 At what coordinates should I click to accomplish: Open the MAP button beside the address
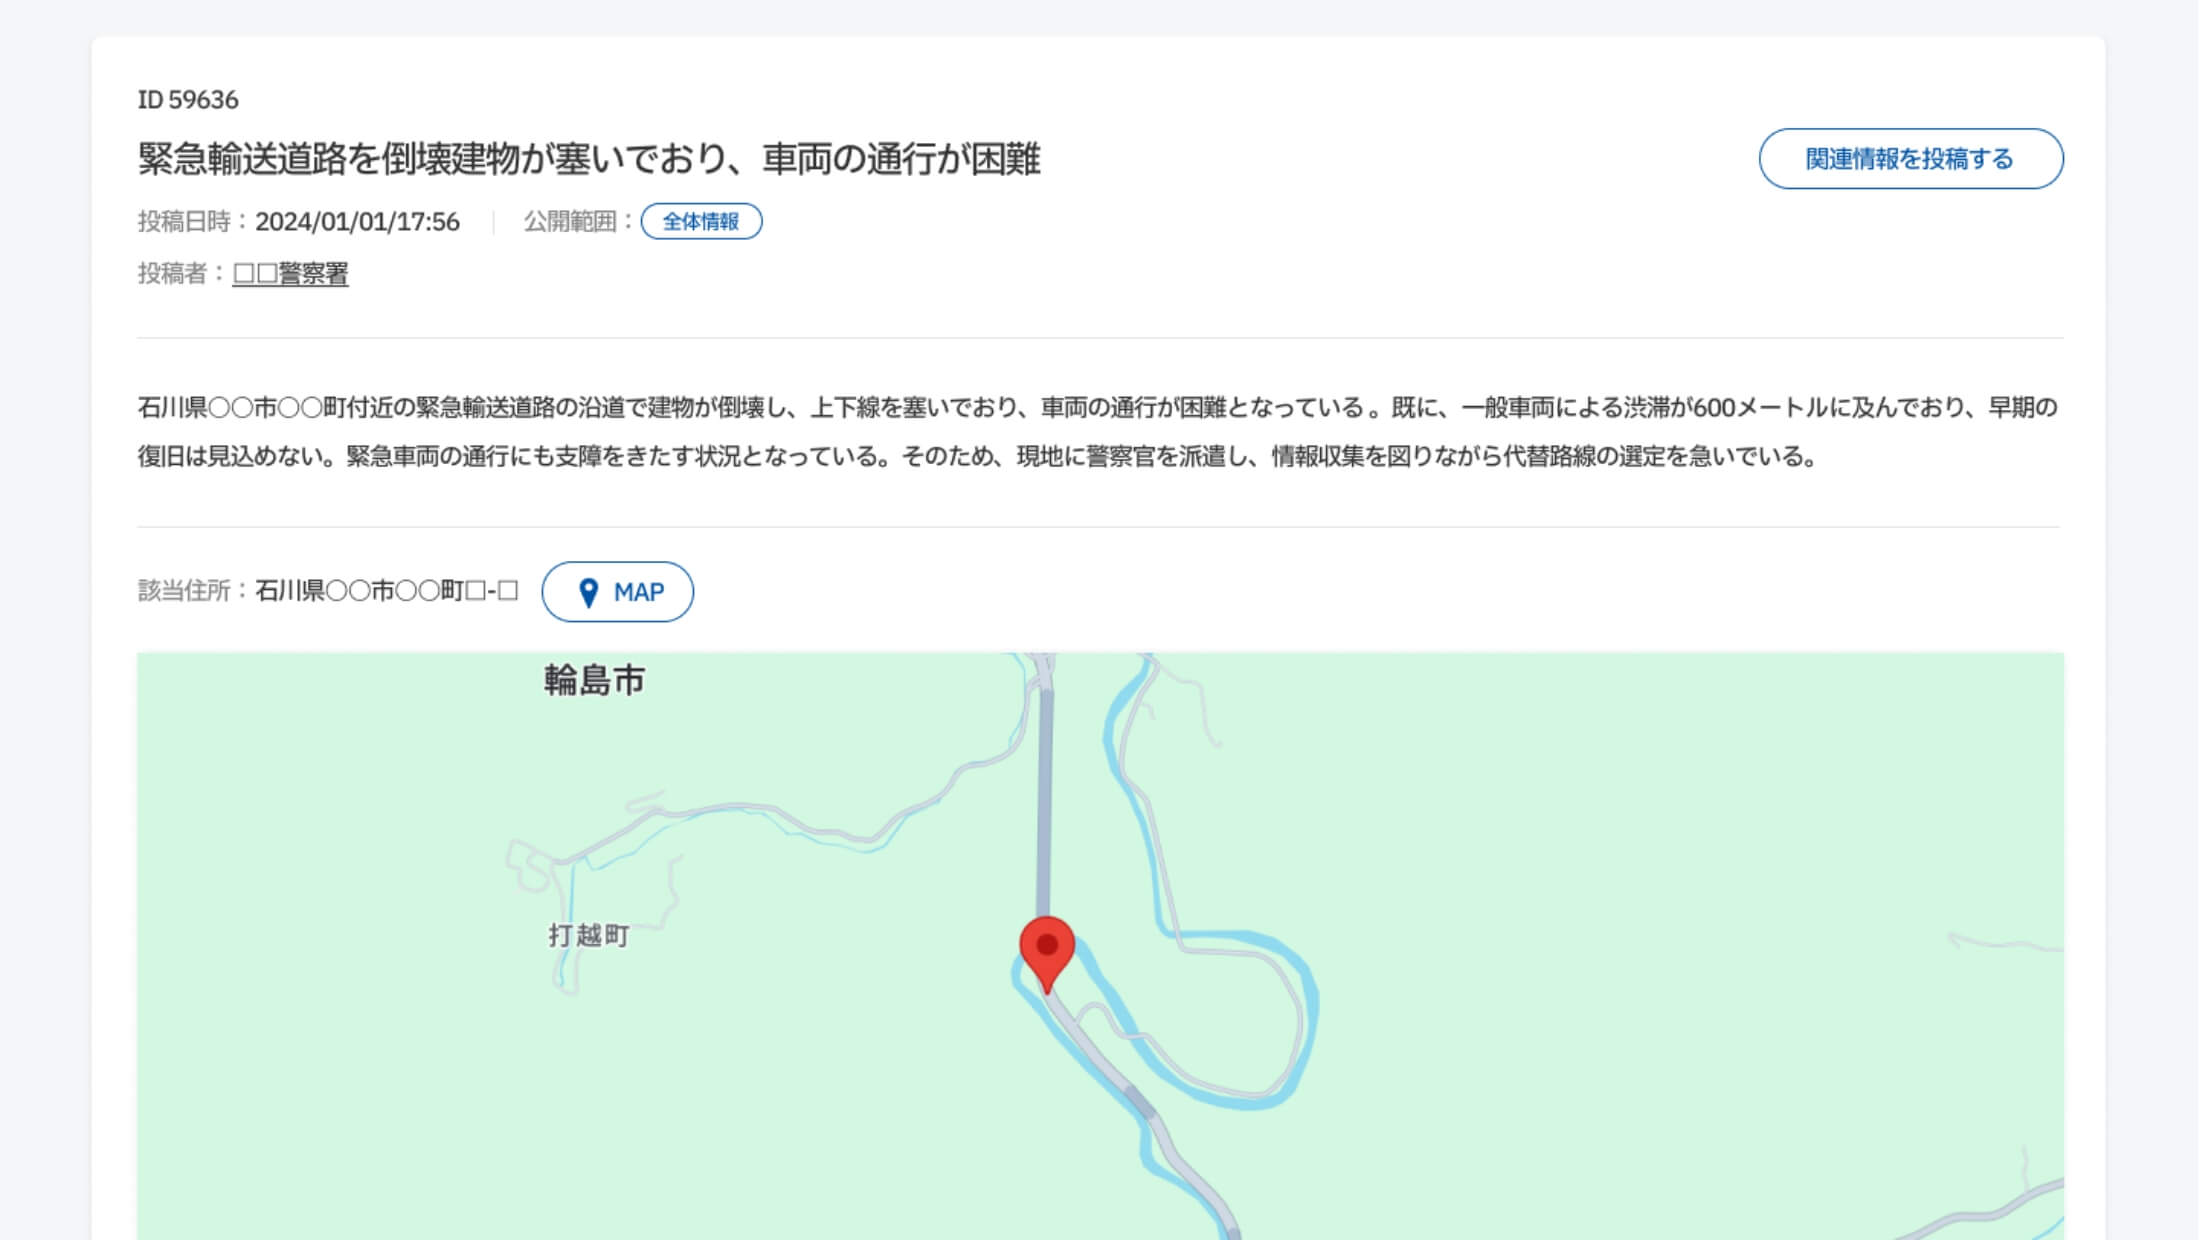618,592
